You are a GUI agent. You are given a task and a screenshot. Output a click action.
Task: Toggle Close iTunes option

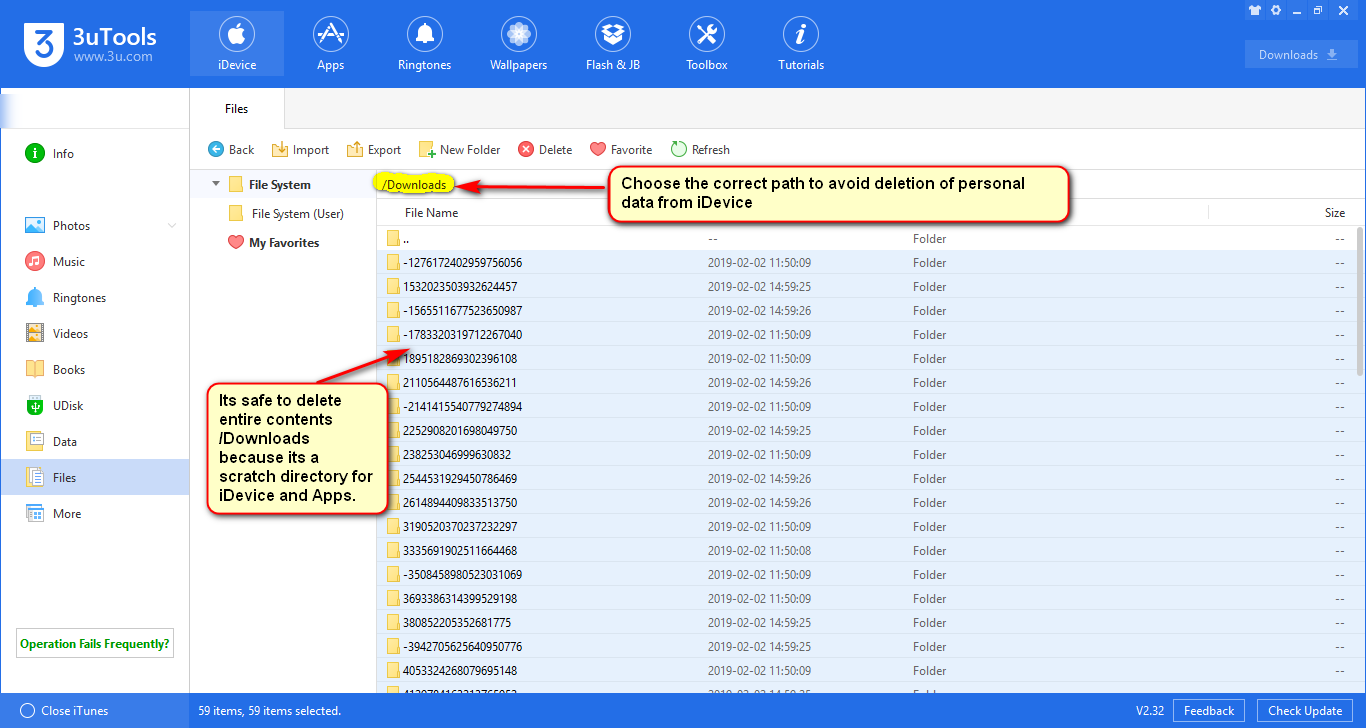(x=64, y=711)
